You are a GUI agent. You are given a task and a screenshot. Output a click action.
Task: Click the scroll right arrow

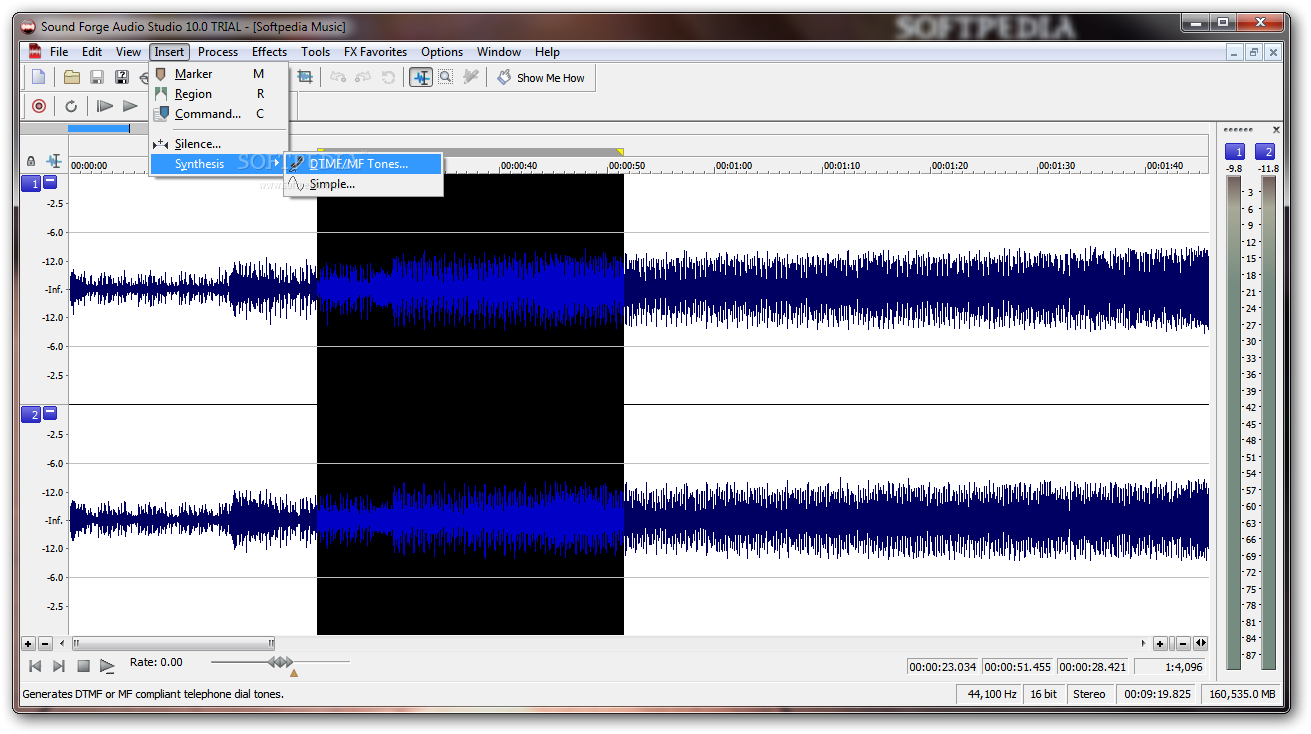[1144, 644]
